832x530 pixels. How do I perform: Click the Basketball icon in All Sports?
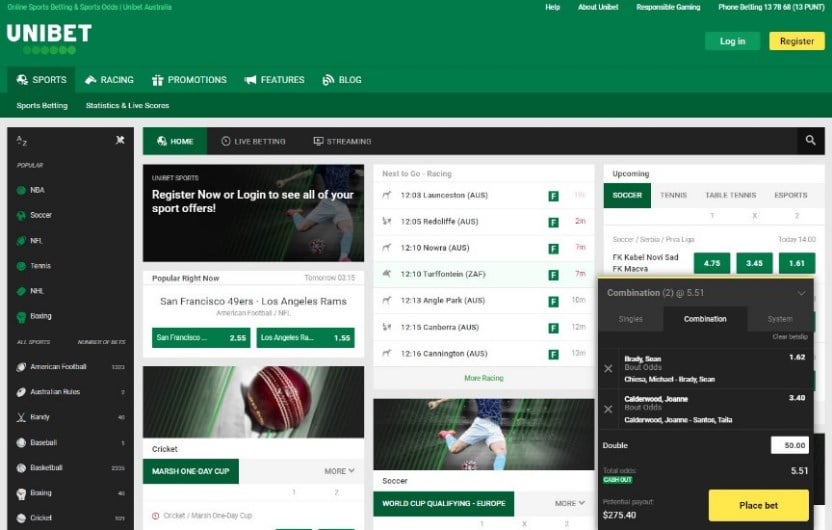(x=21, y=468)
